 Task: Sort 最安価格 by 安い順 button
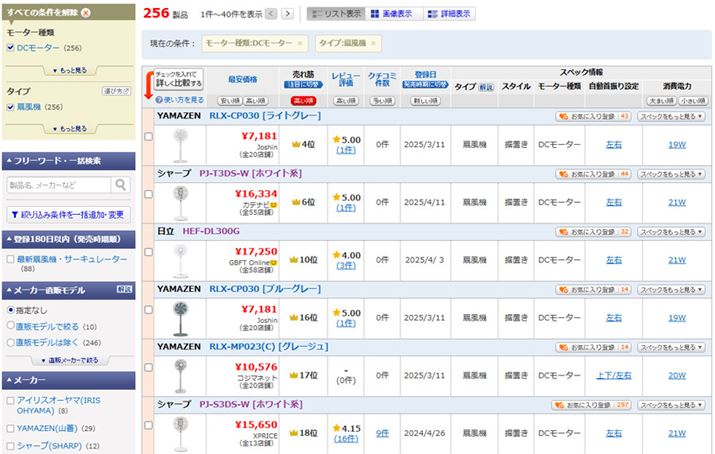tap(228, 100)
